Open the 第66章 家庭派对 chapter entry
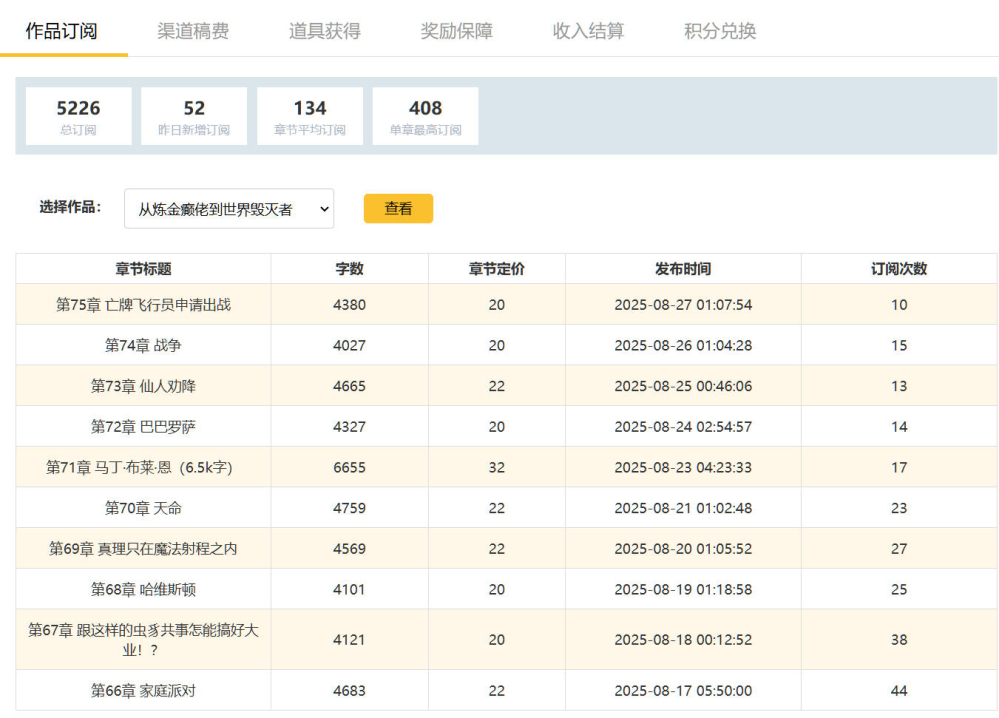The width and height of the screenshot is (999, 718). (x=143, y=691)
